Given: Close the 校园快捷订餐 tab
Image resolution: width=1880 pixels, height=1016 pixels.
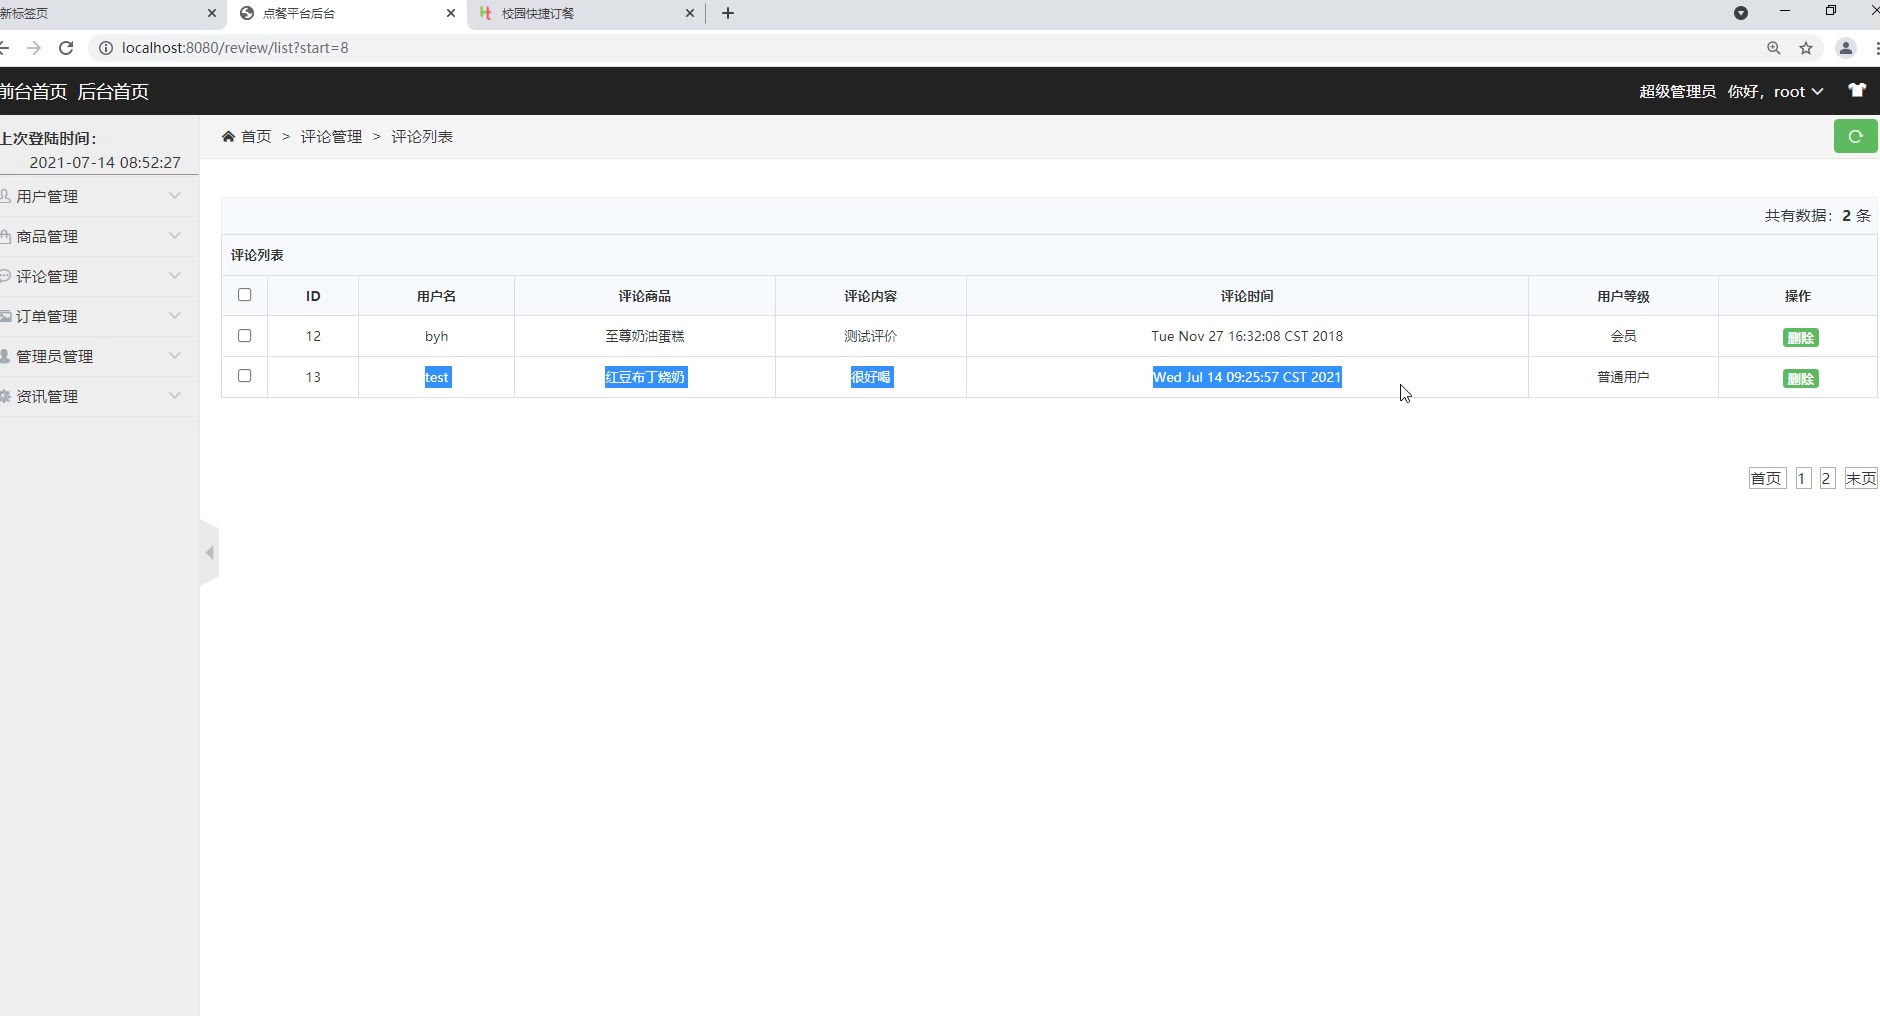Looking at the screenshot, I should [690, 13].
